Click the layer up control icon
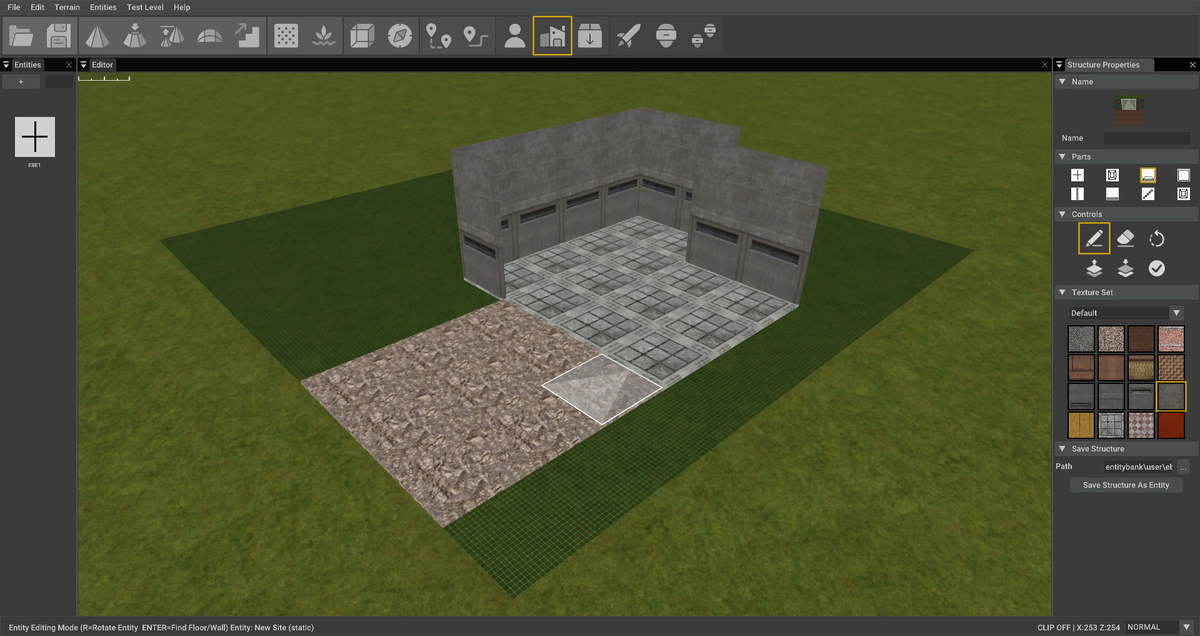This screenshot has width=1200, height=636. pyautogui.click(x=1094, y=268)
